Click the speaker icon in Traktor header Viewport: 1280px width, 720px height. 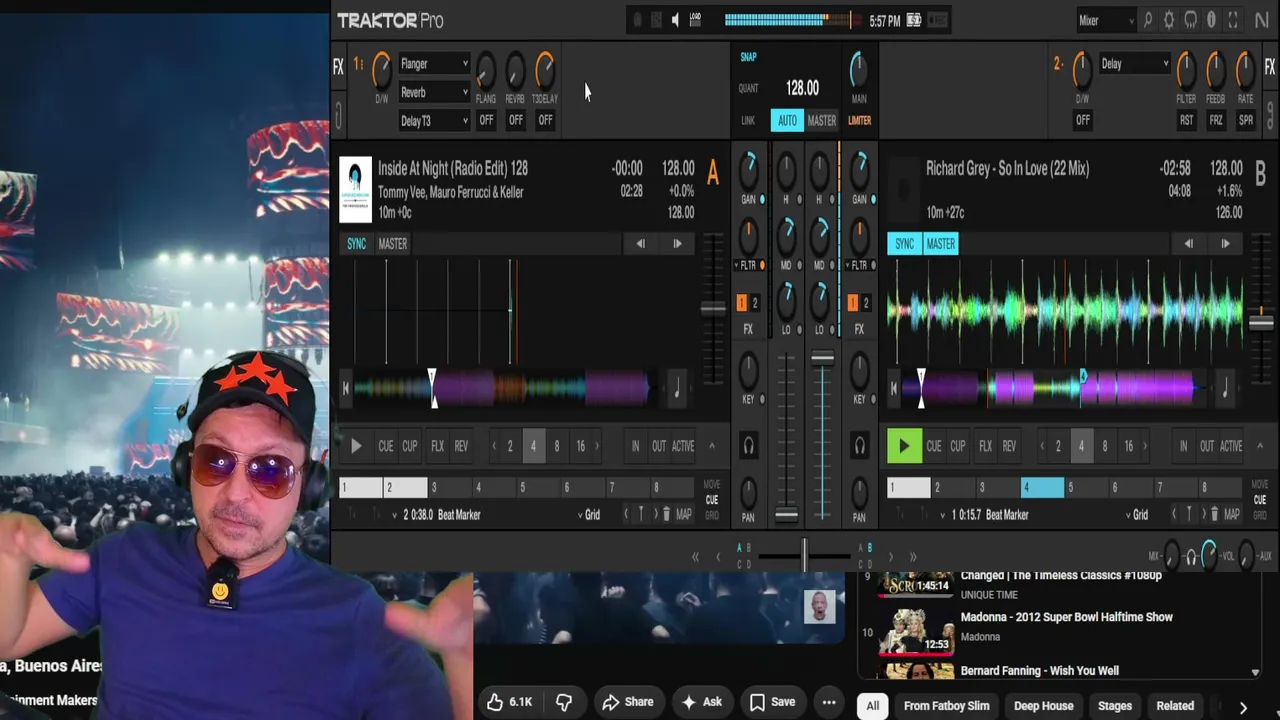coord(676,20)
